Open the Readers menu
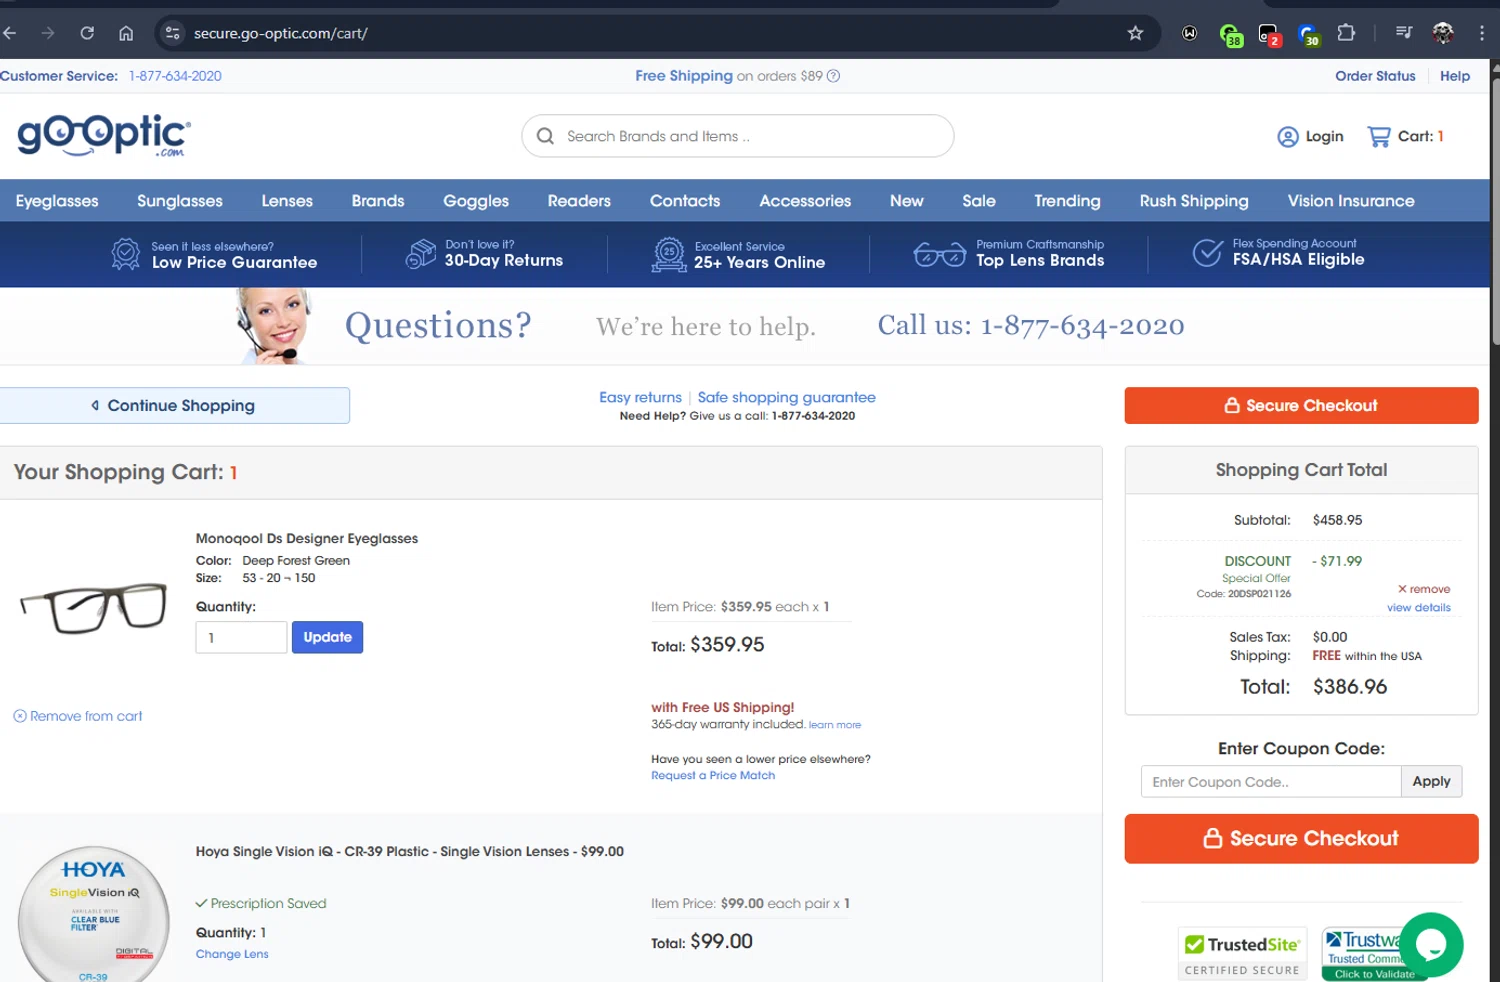 579,201
